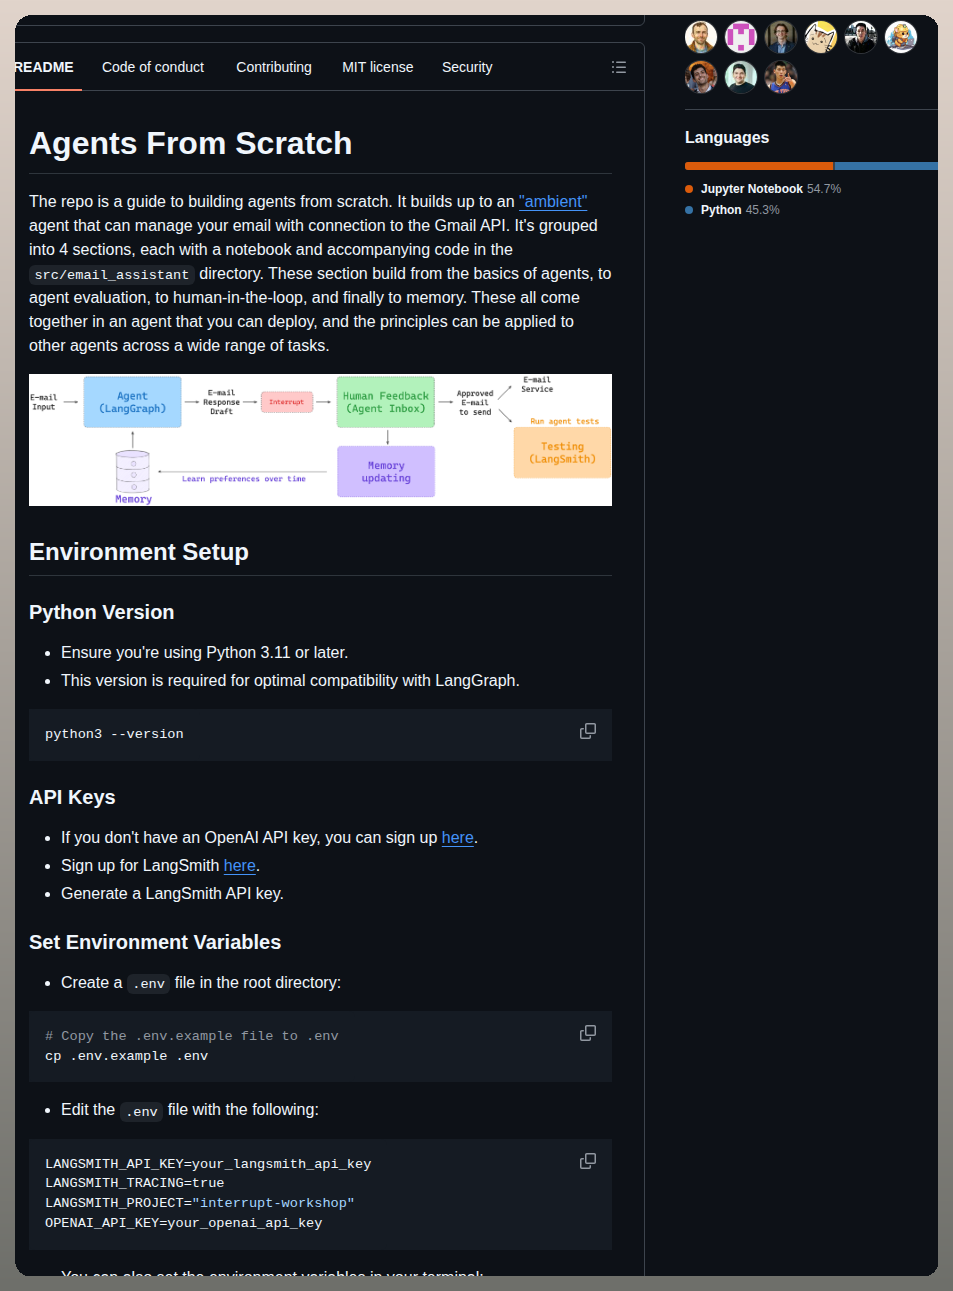Click the python3 --version code text
This screenshot has height=1291, width=953.
coord(114,734)
